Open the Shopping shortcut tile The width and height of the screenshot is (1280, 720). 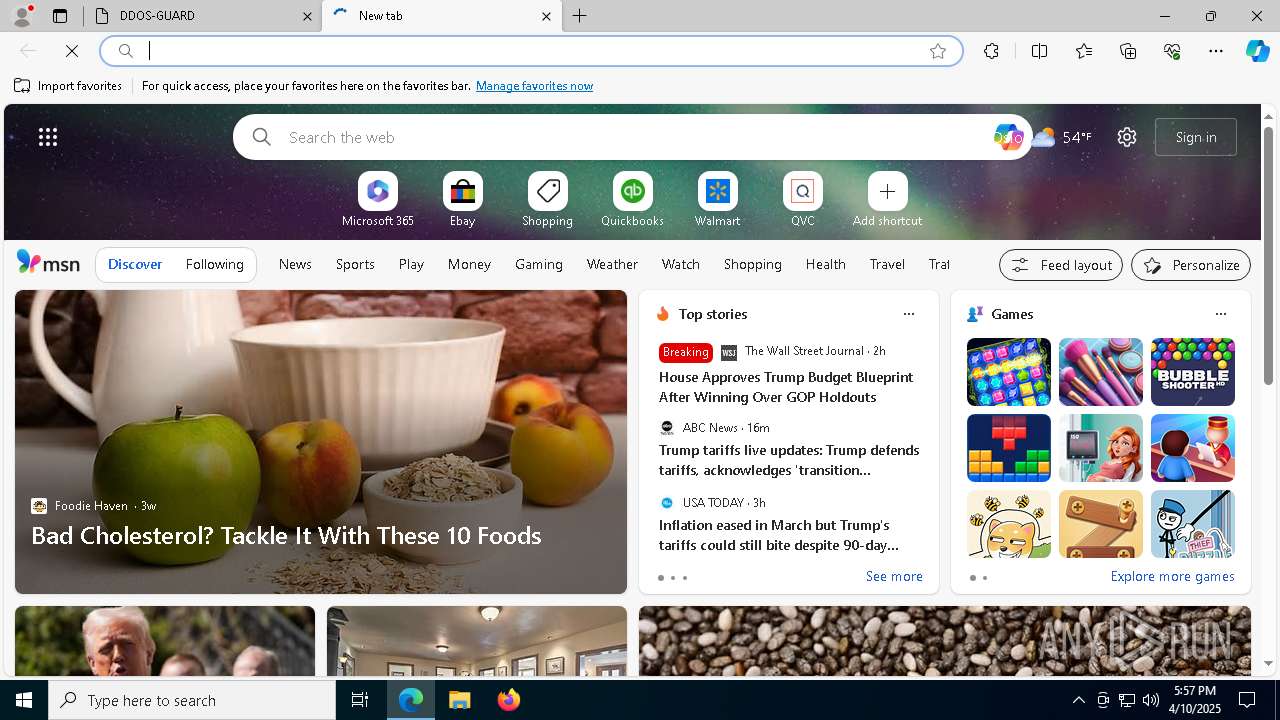click(x=547, y=200)
